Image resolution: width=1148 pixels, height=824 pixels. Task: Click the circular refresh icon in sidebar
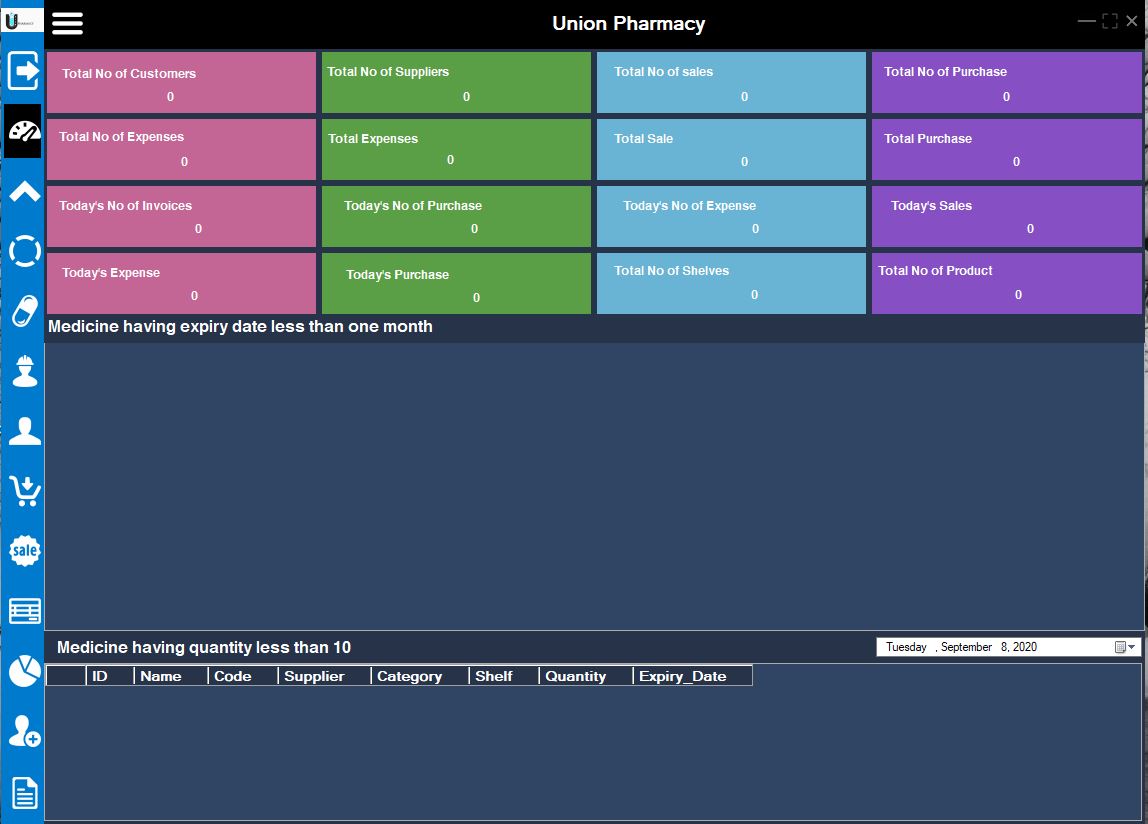pyautogui.click(x=24, y=251)
